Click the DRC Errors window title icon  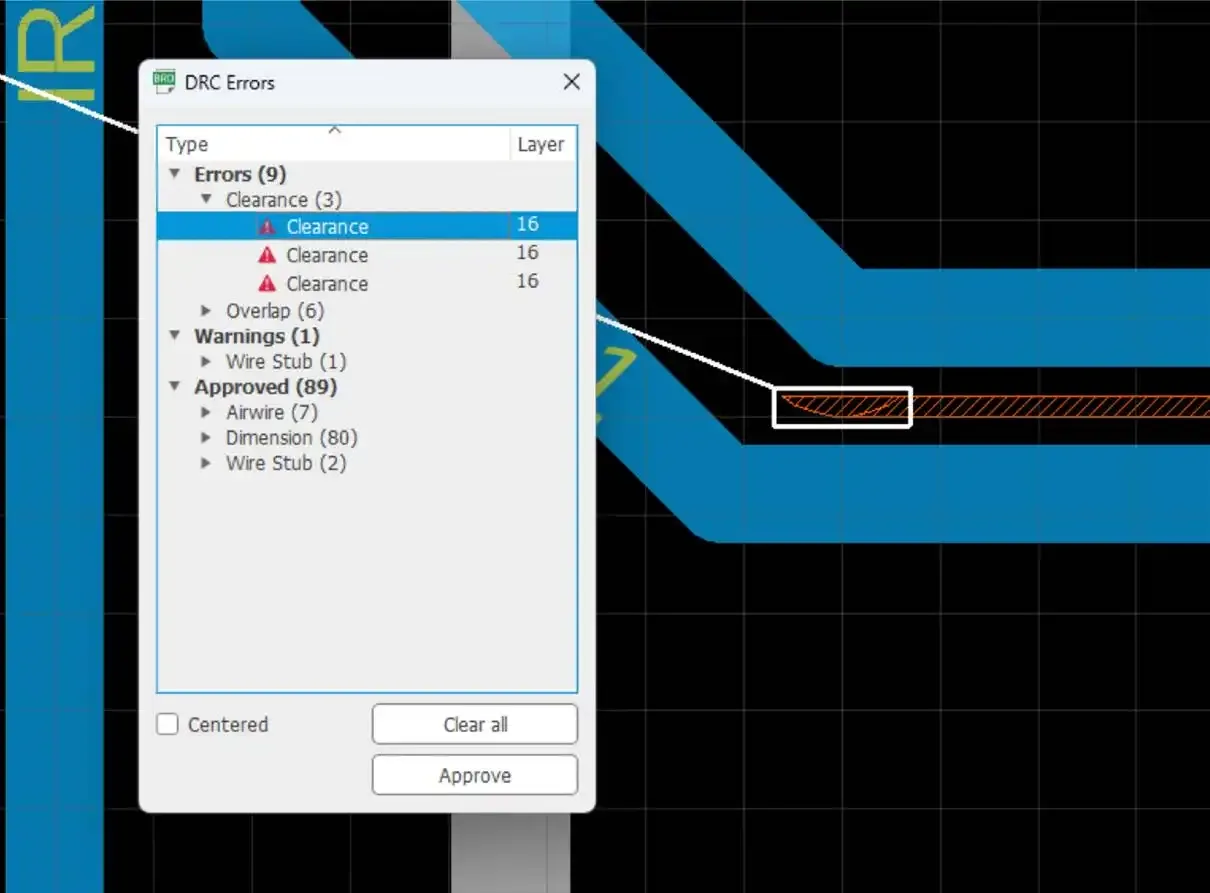coord(164,82)
